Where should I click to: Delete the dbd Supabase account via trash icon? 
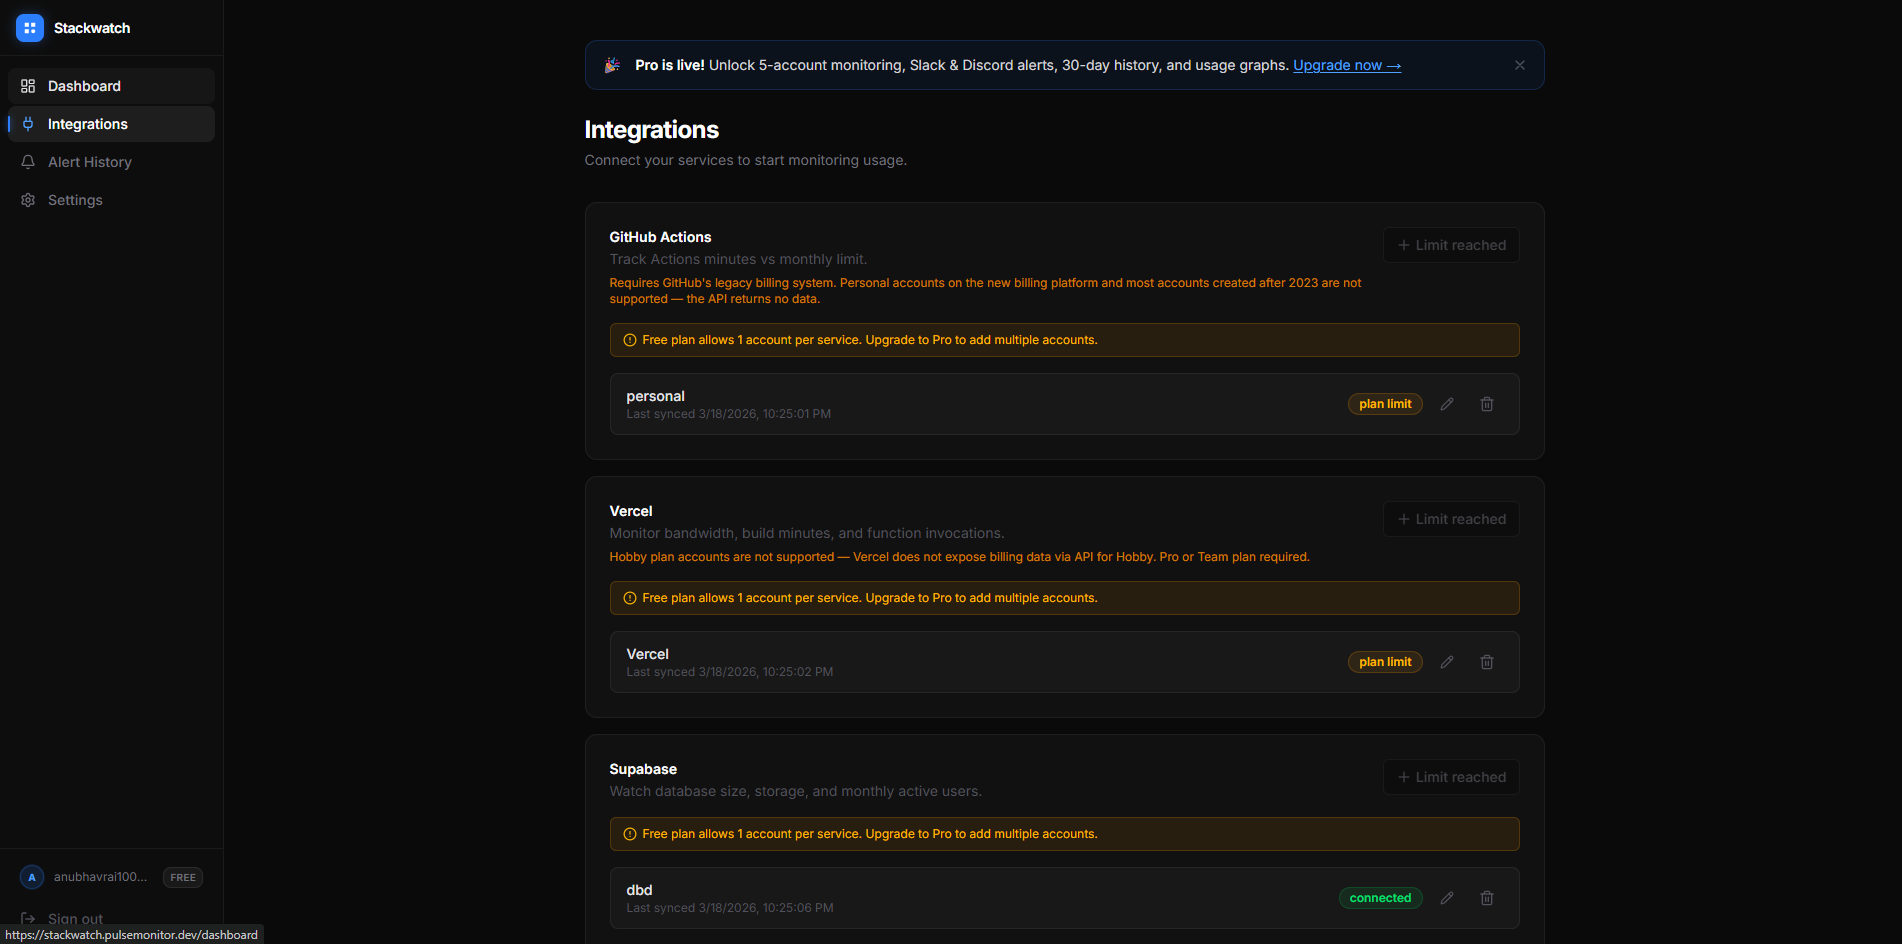point(1487,897)
